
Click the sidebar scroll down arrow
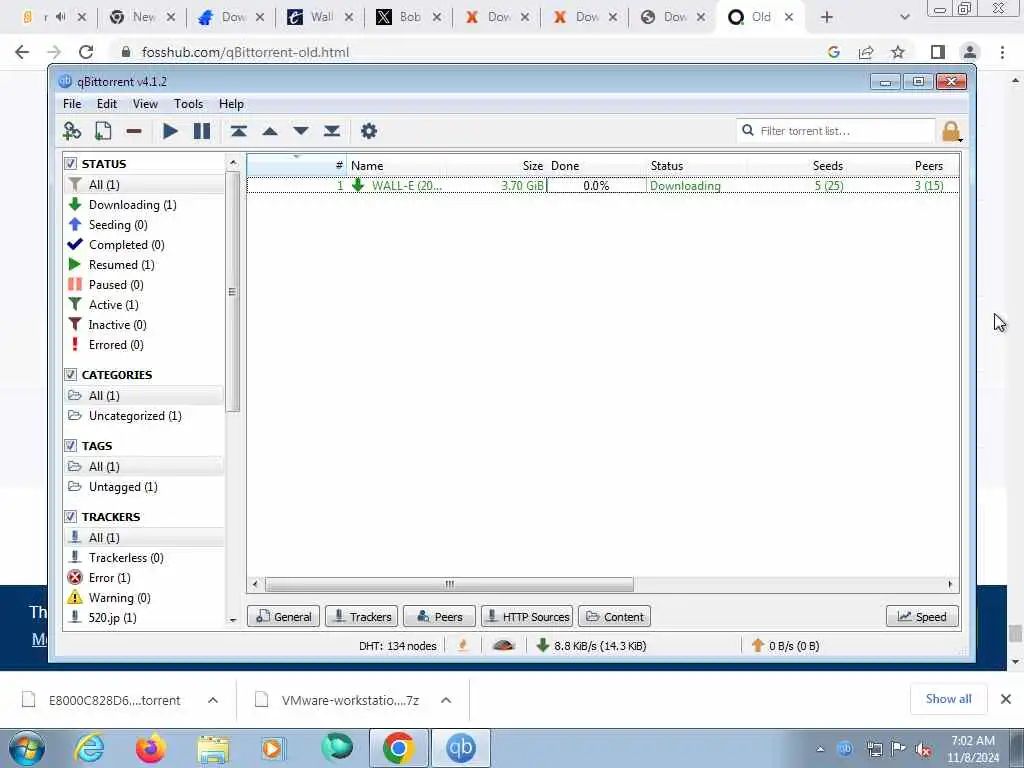pos(233,620)
